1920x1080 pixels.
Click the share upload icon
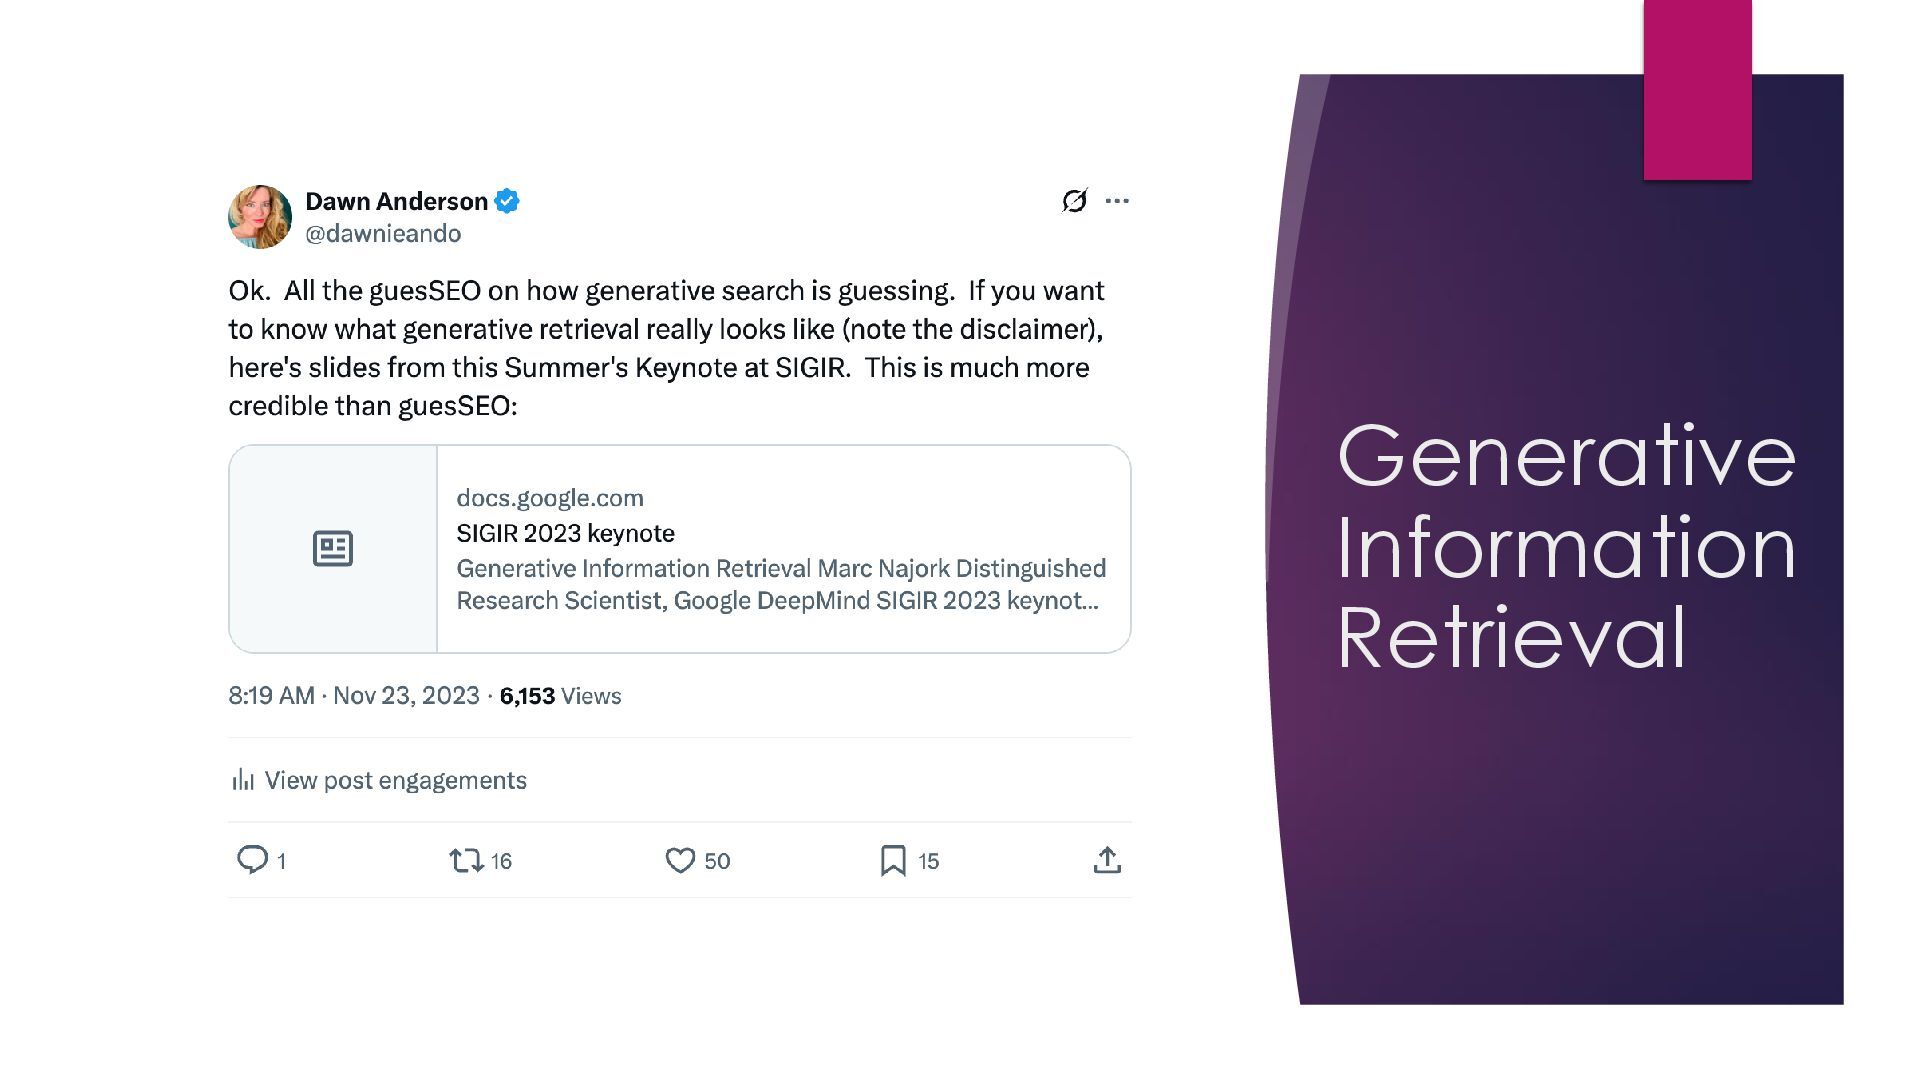tap(1107, 860)
